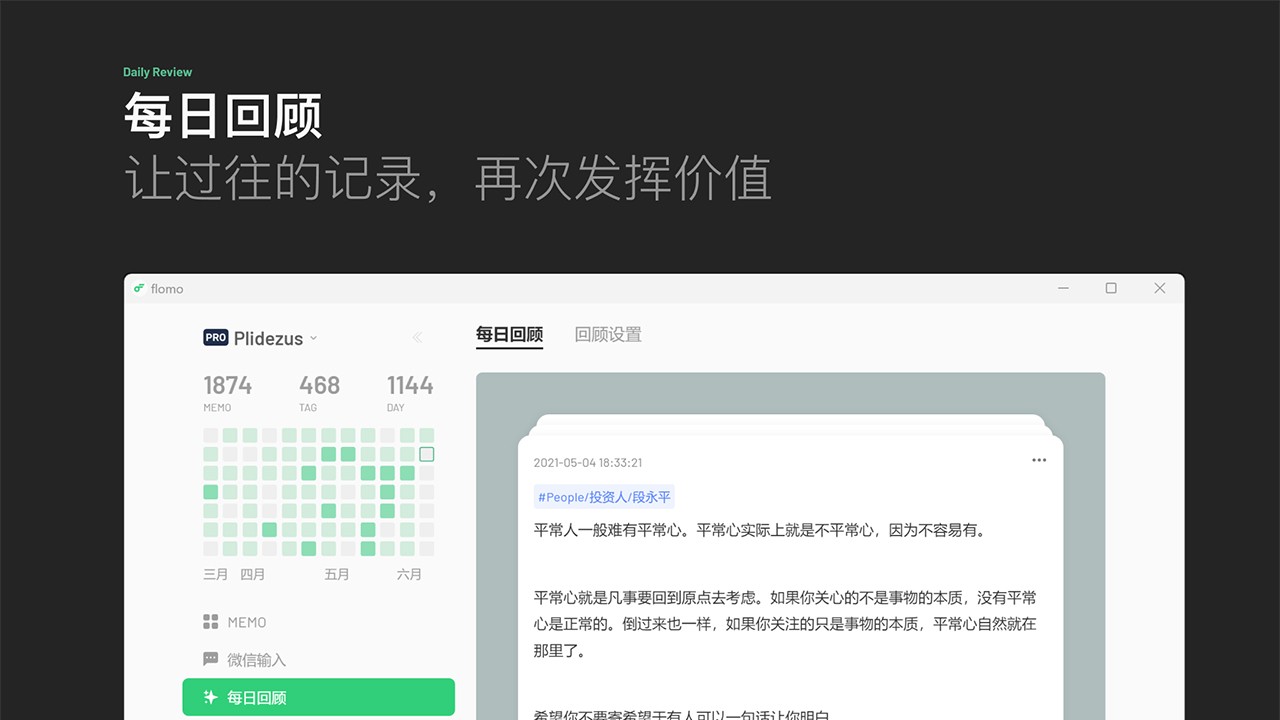Select today's outlined cell in the activity heatmap
This screenshot has height=720, width=1280.
point(427,453)
